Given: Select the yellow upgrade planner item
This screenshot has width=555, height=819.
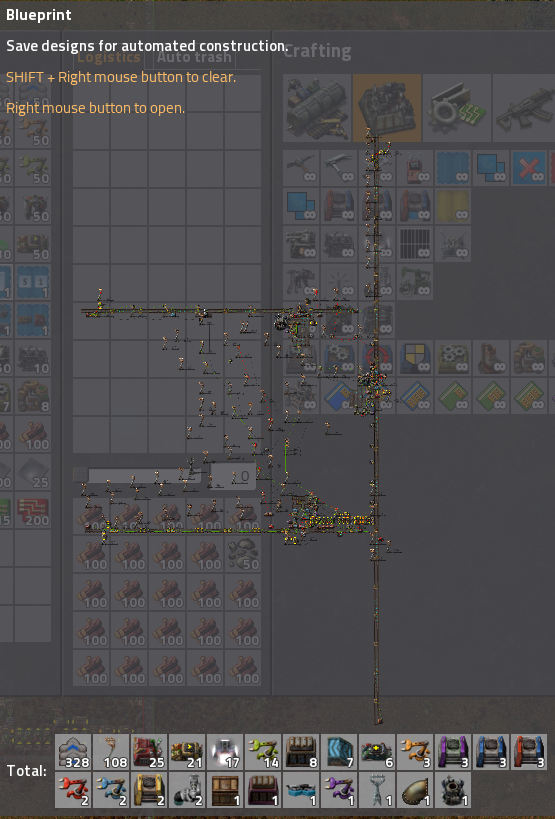Looking at the screenshot, I should tap(453, 206).
